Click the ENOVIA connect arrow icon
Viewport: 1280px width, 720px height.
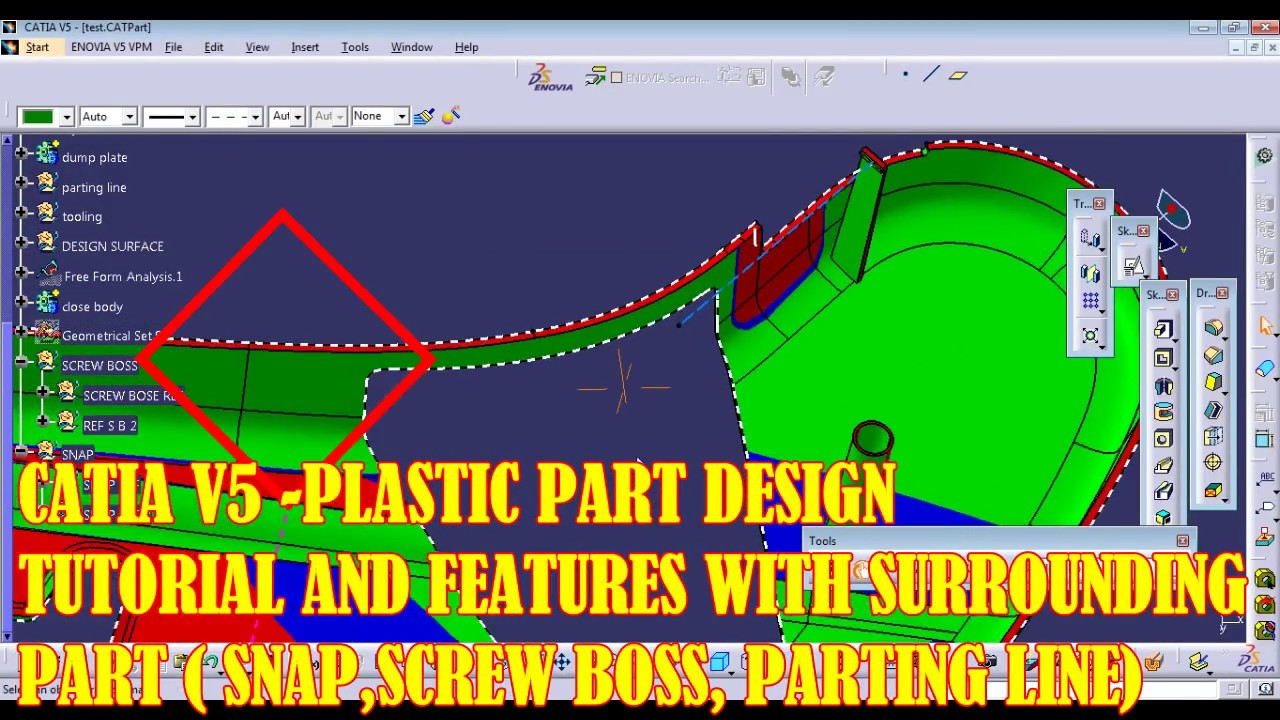[x=595, y=76]
